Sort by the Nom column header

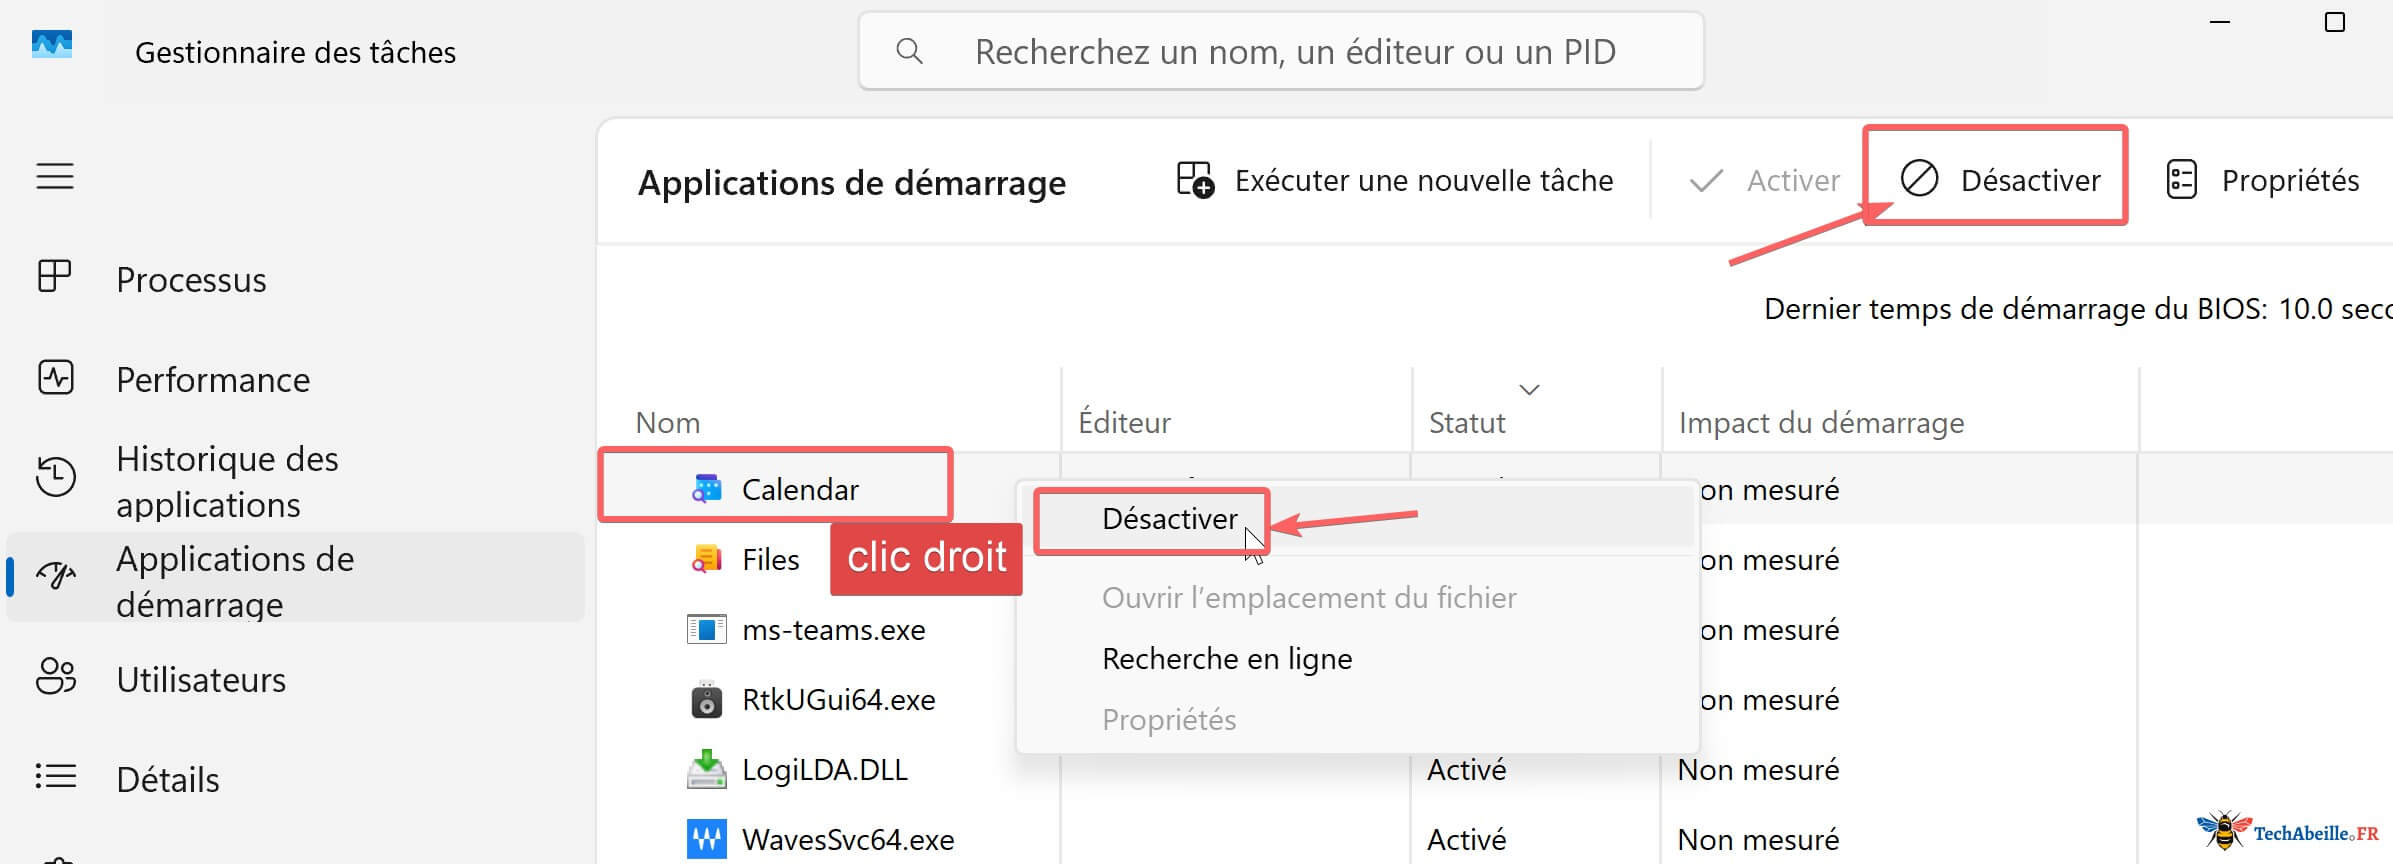pos(668,423)
